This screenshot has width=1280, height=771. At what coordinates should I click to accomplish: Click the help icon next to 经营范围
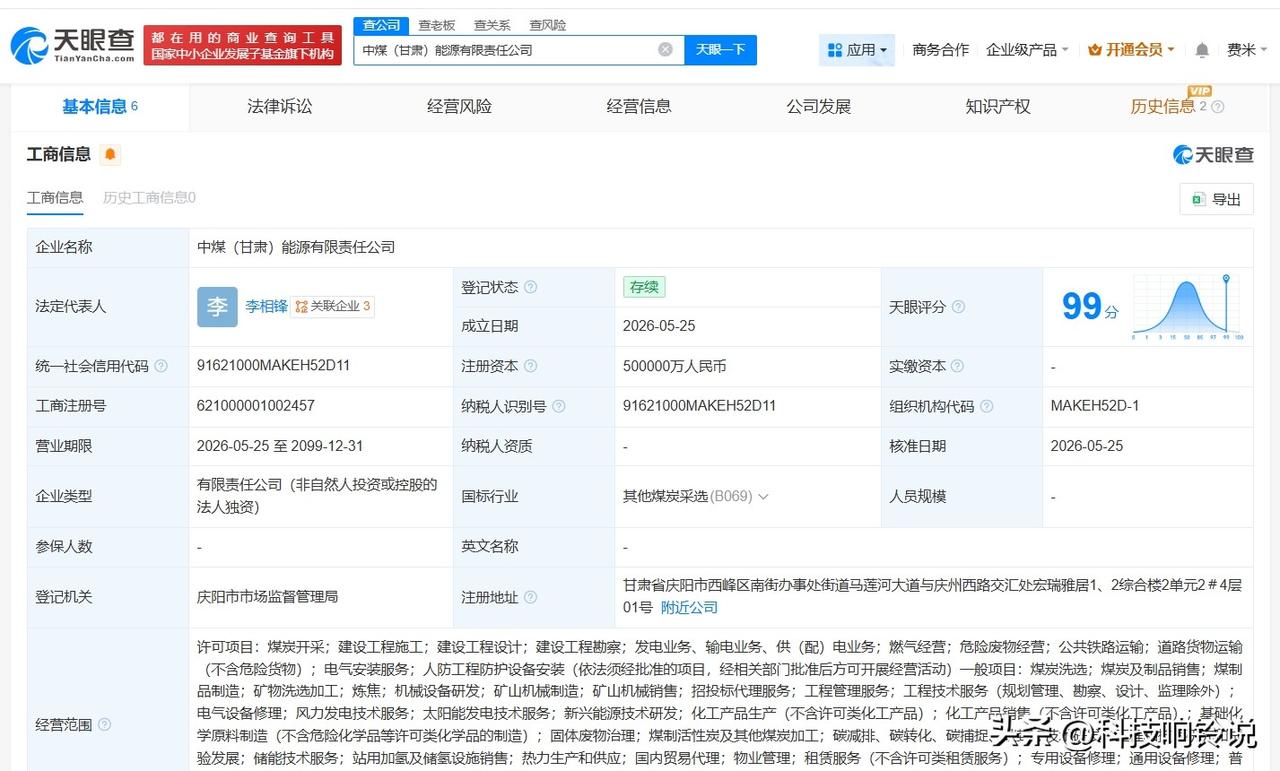coord(104,724)
